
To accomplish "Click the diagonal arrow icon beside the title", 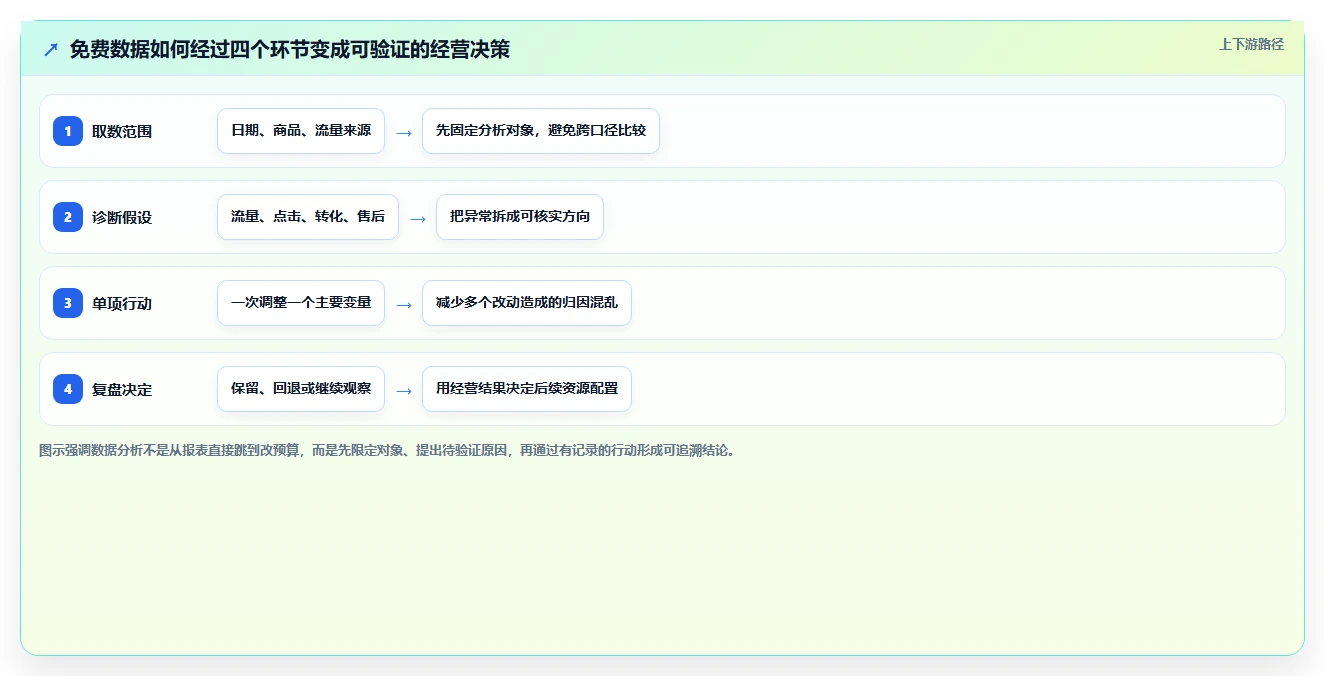I will click(x=51, y=50).
